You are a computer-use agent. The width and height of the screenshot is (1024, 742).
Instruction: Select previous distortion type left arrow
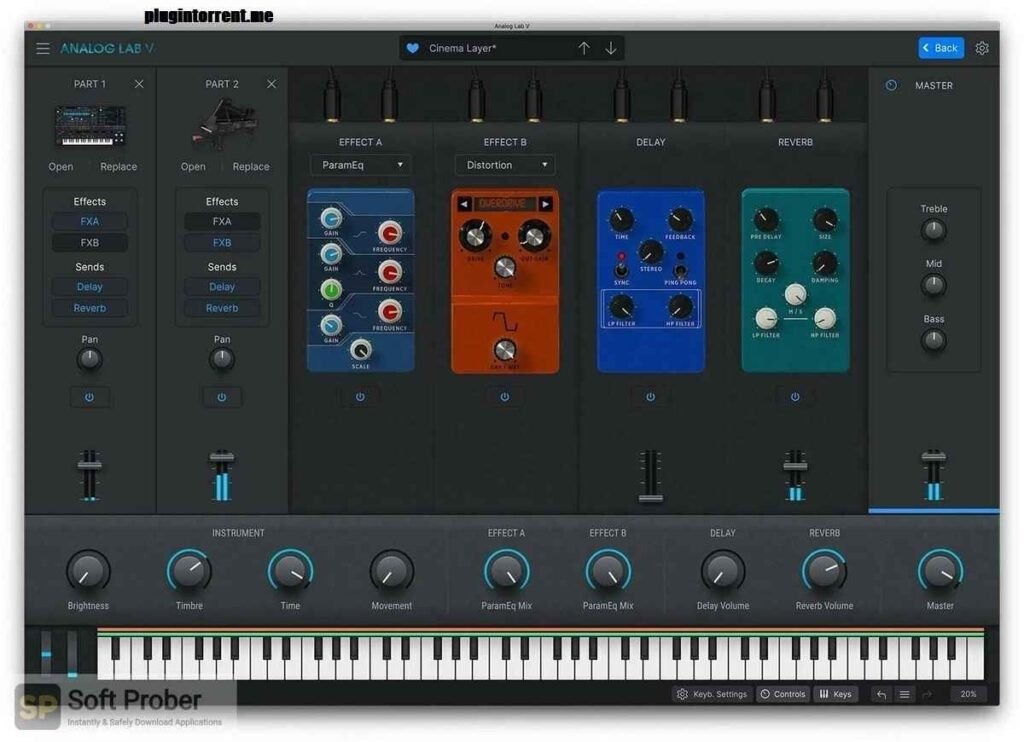click(464, 204)
